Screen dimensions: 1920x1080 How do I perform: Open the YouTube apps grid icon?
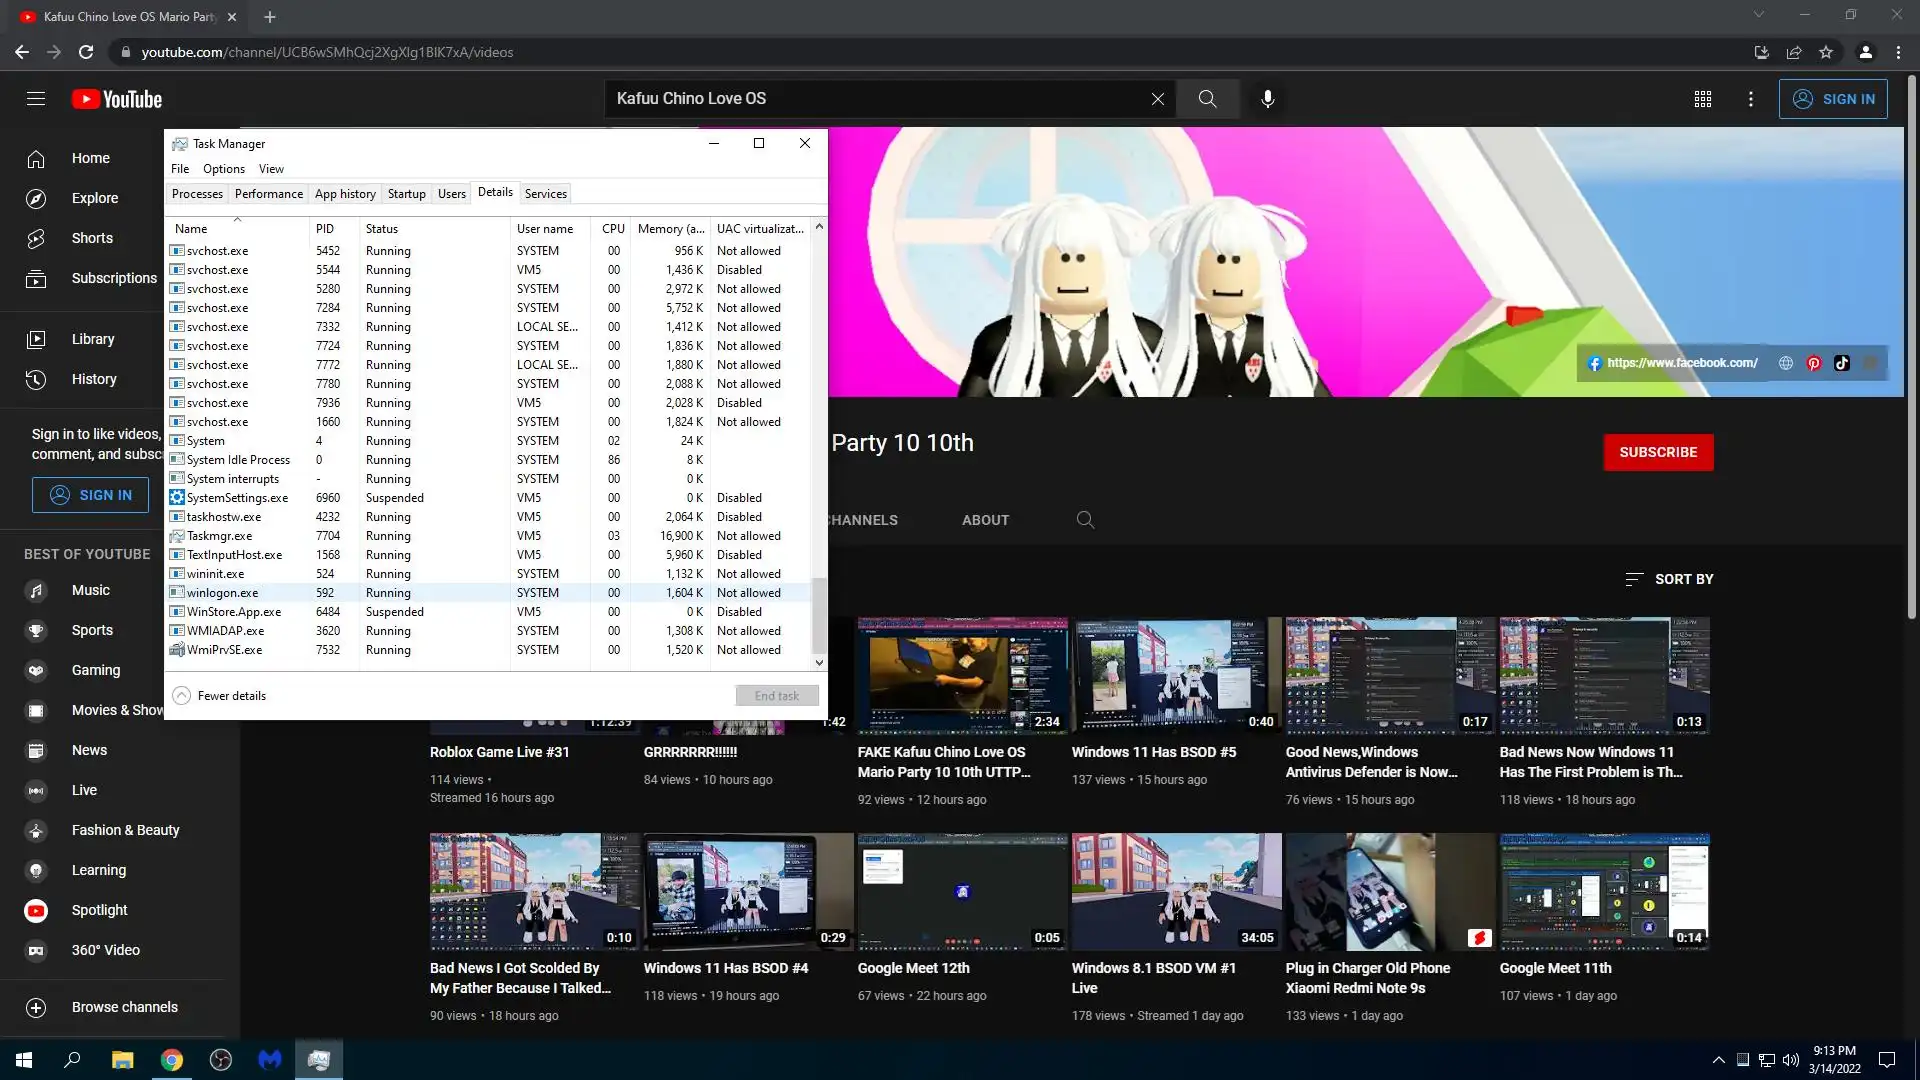tap(1702, 99)
